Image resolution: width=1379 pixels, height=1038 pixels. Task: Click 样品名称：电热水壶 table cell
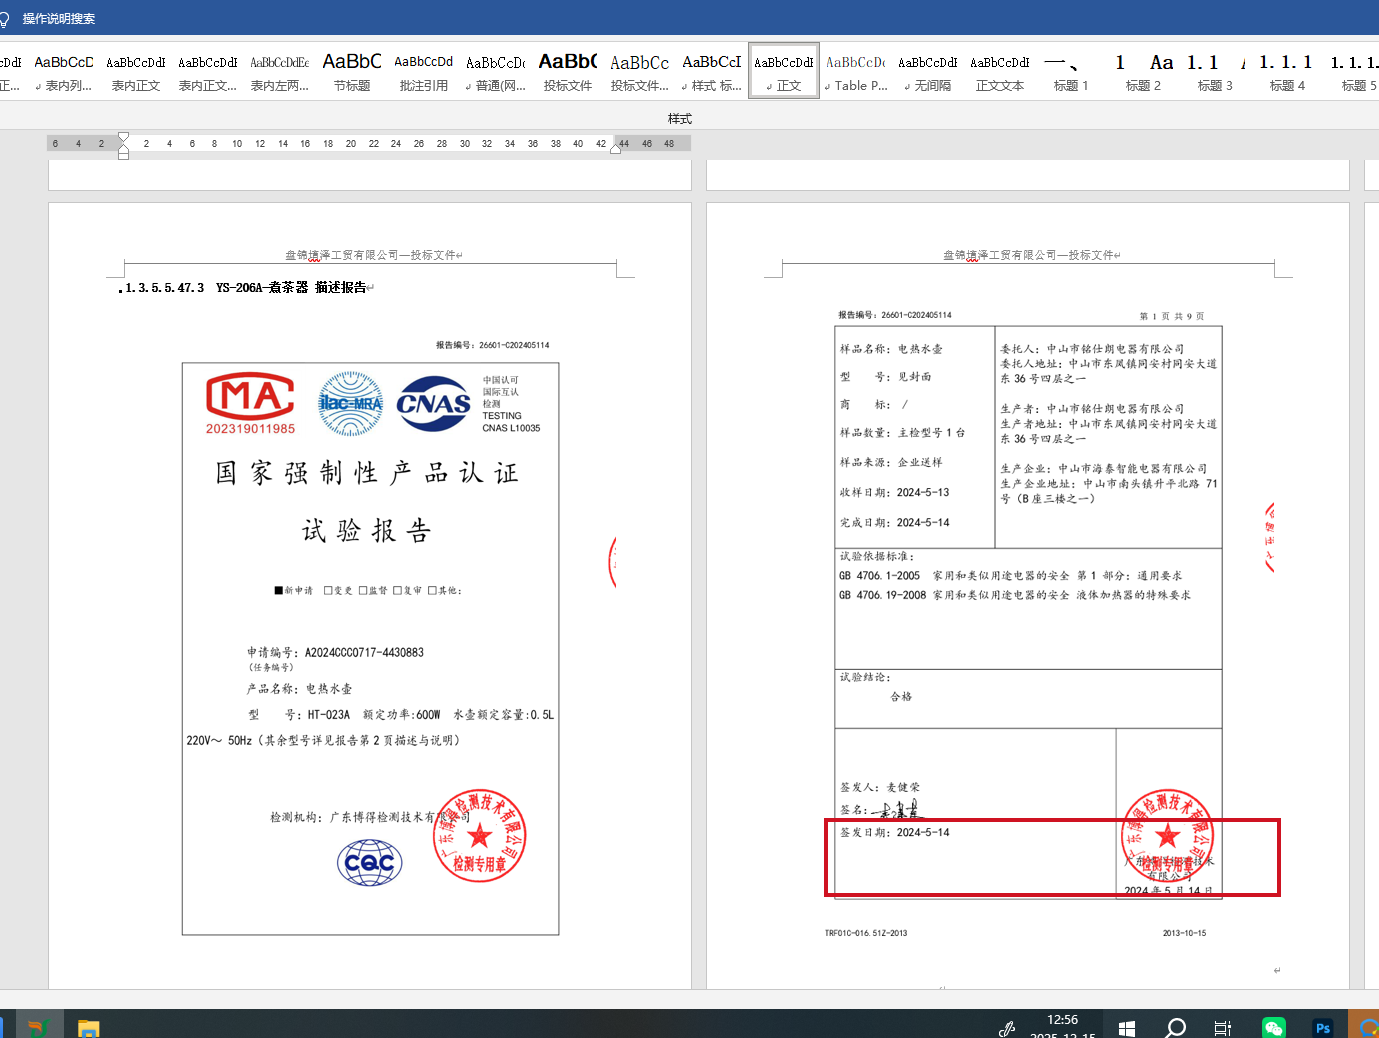tap(891, 349)
